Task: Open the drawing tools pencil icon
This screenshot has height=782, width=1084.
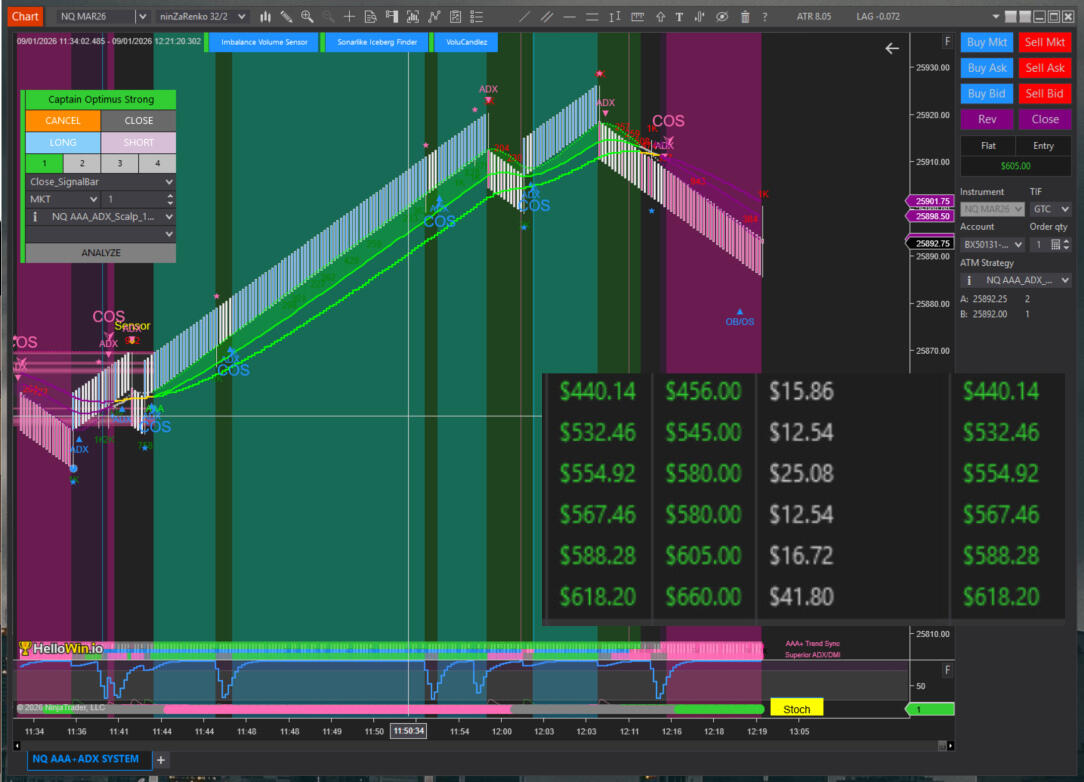Action: 286,16
